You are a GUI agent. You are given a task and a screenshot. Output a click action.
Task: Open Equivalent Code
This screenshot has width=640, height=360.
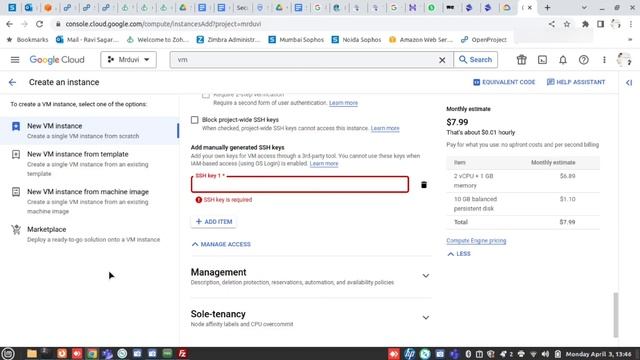tap(504, 82)
